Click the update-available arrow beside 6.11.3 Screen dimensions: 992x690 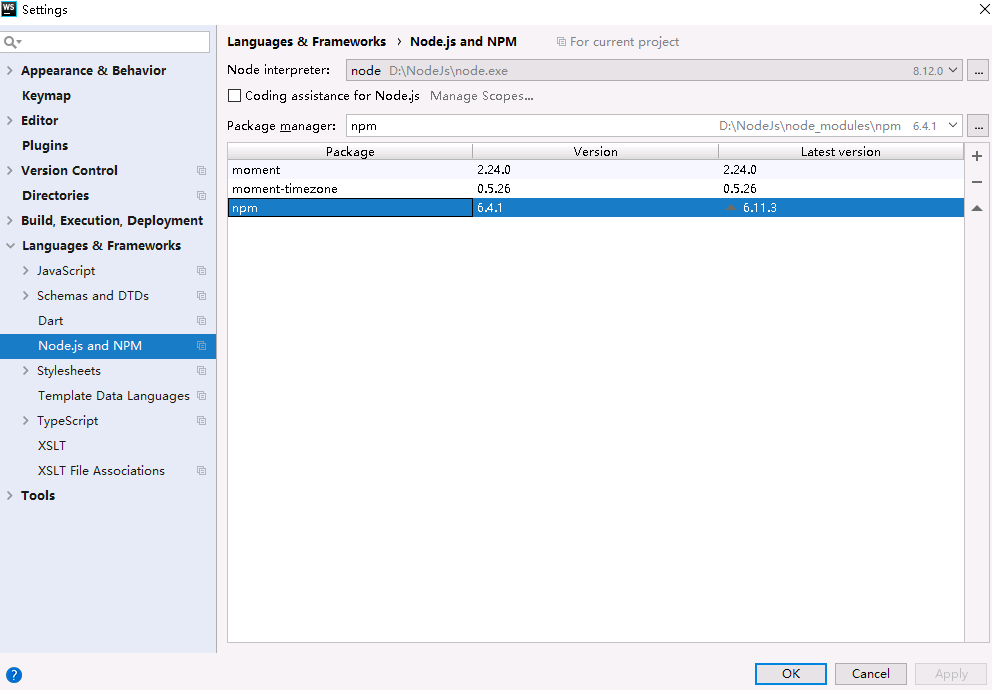[x=731, y=207]
